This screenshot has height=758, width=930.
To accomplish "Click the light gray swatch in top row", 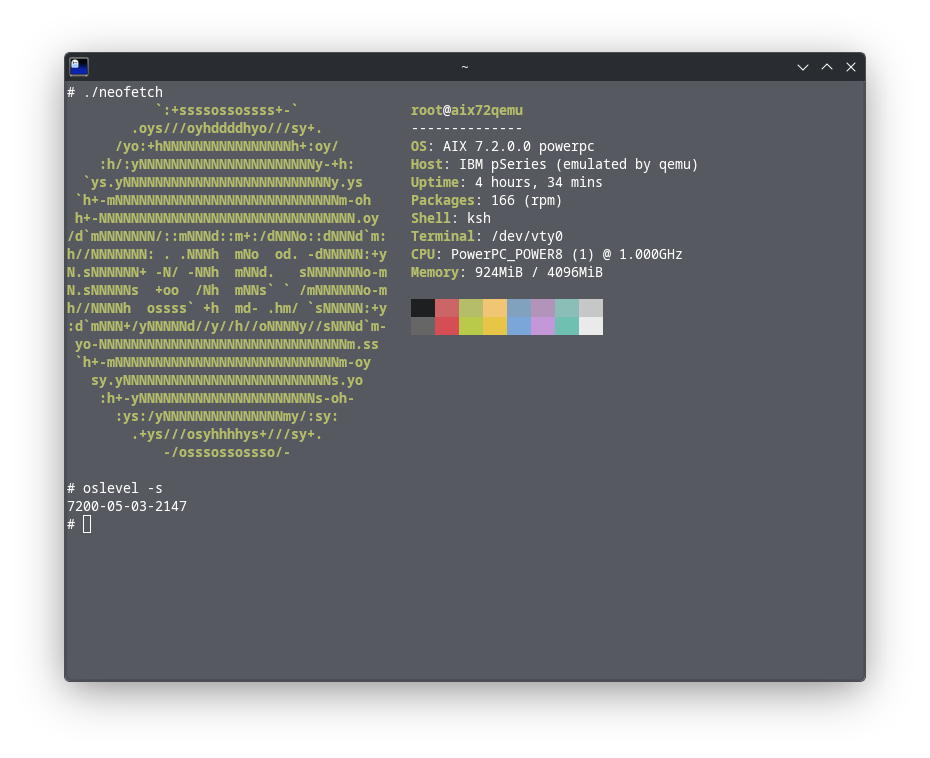I will tap(591, 308).
